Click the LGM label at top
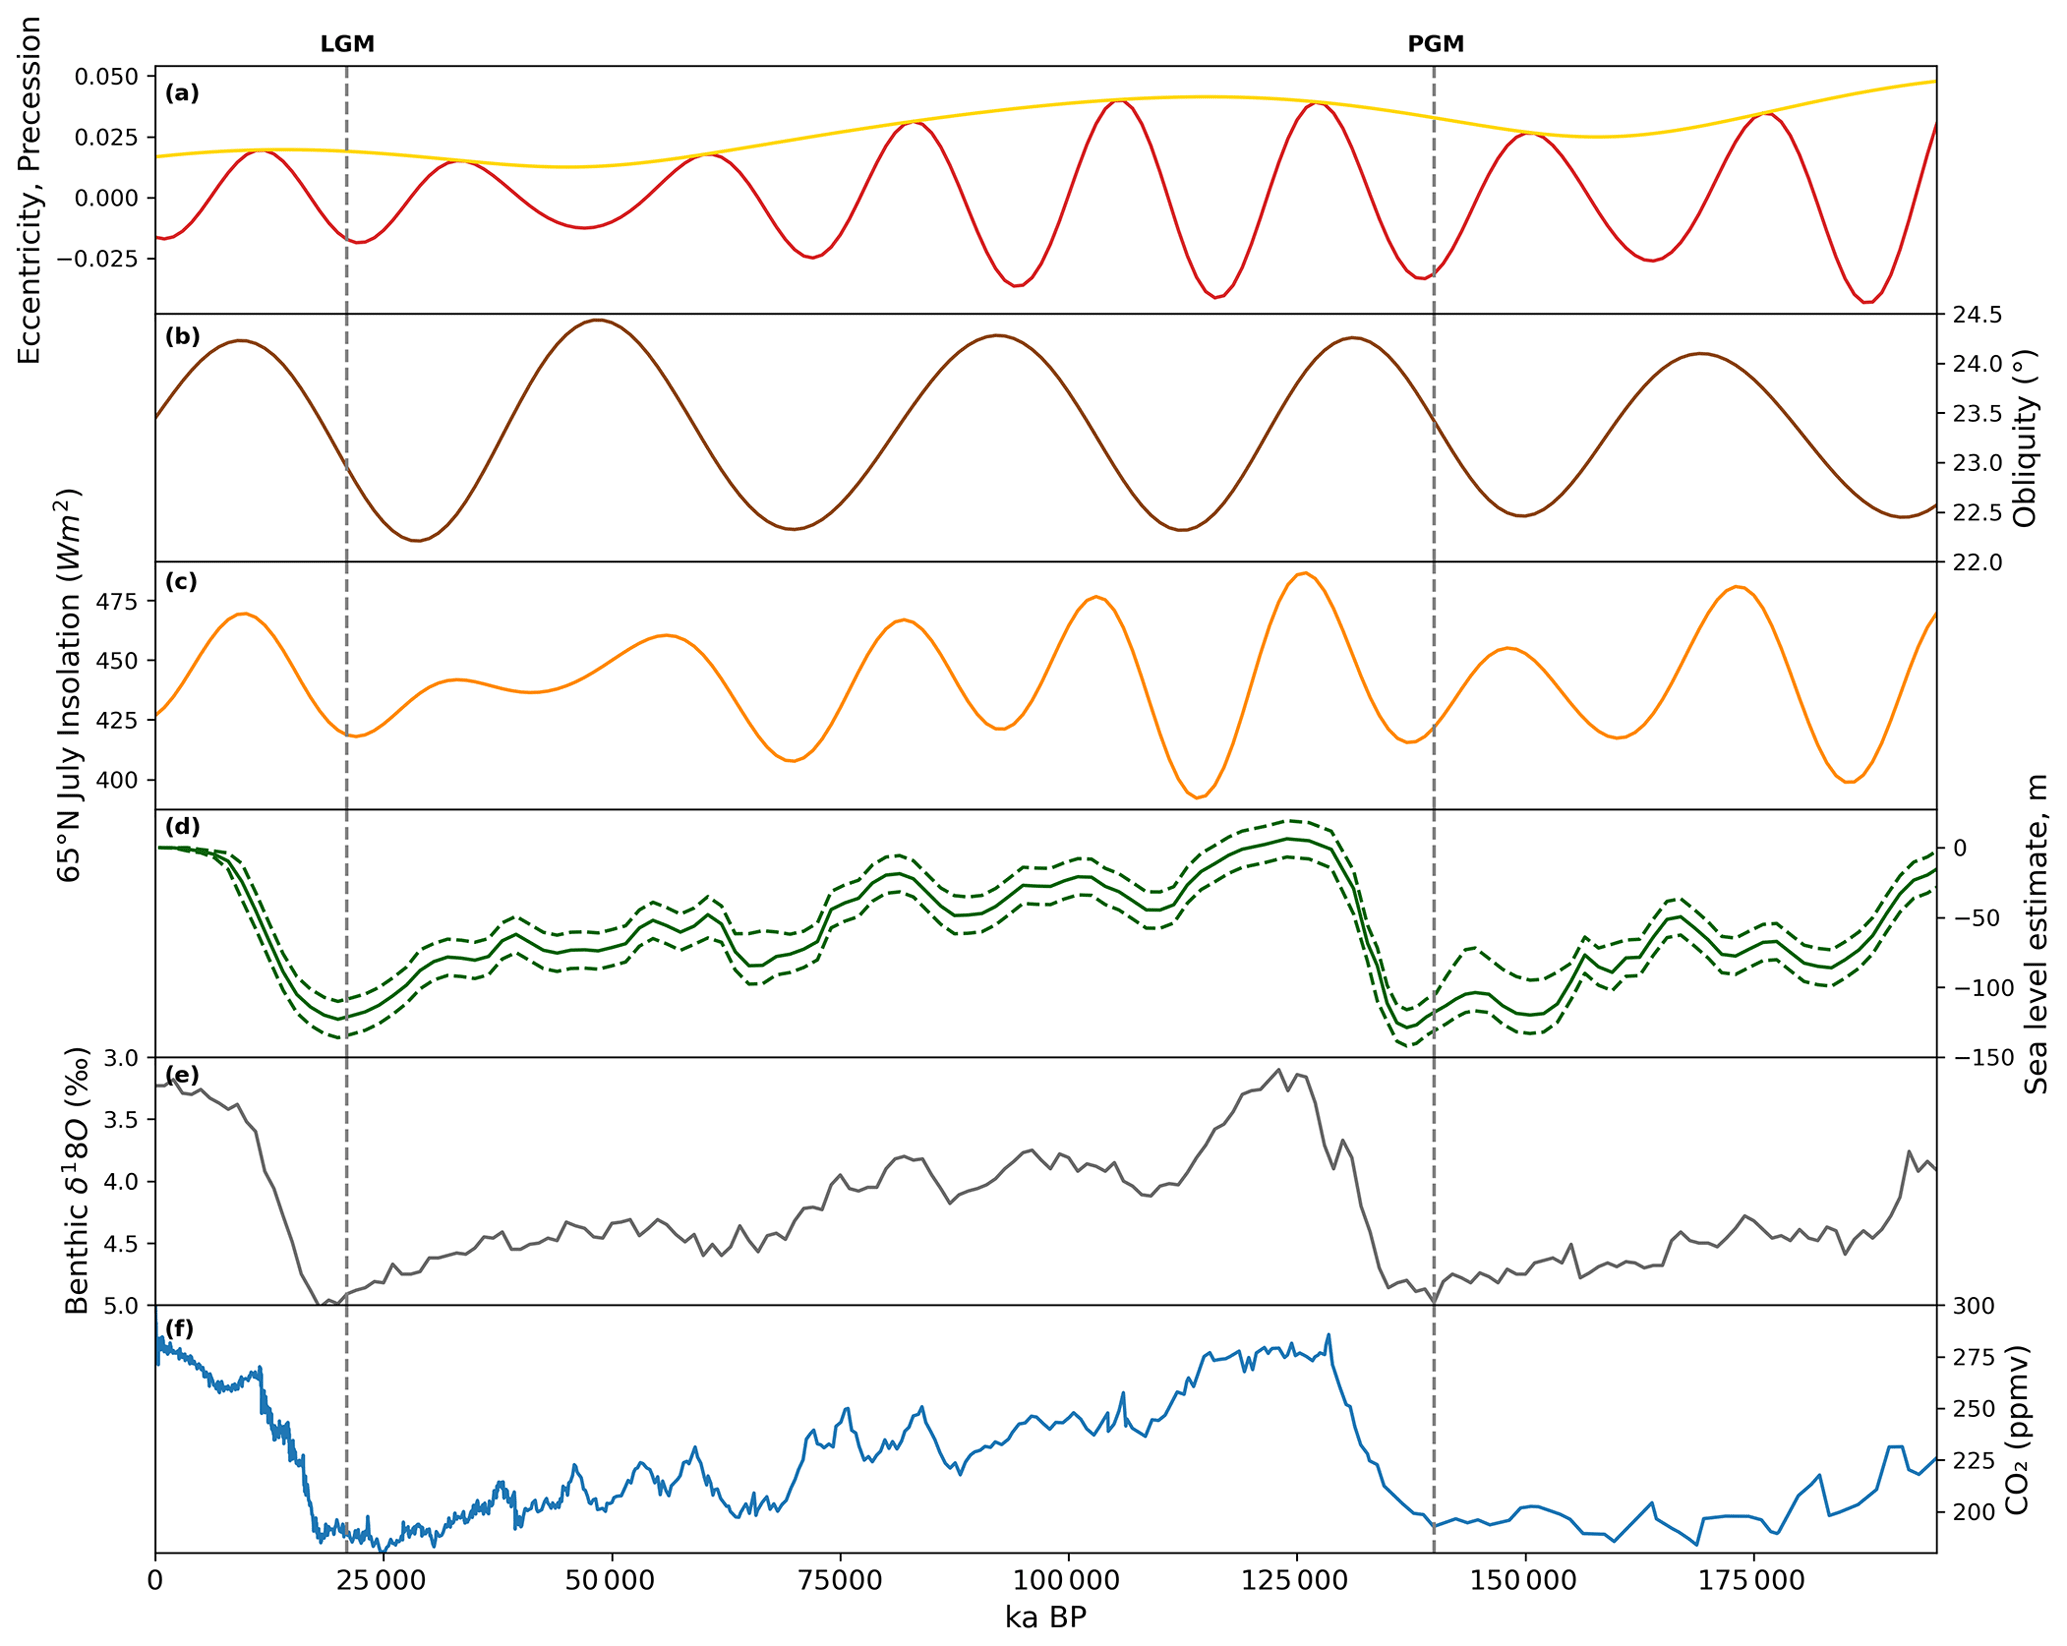 (x=347, y=44)
